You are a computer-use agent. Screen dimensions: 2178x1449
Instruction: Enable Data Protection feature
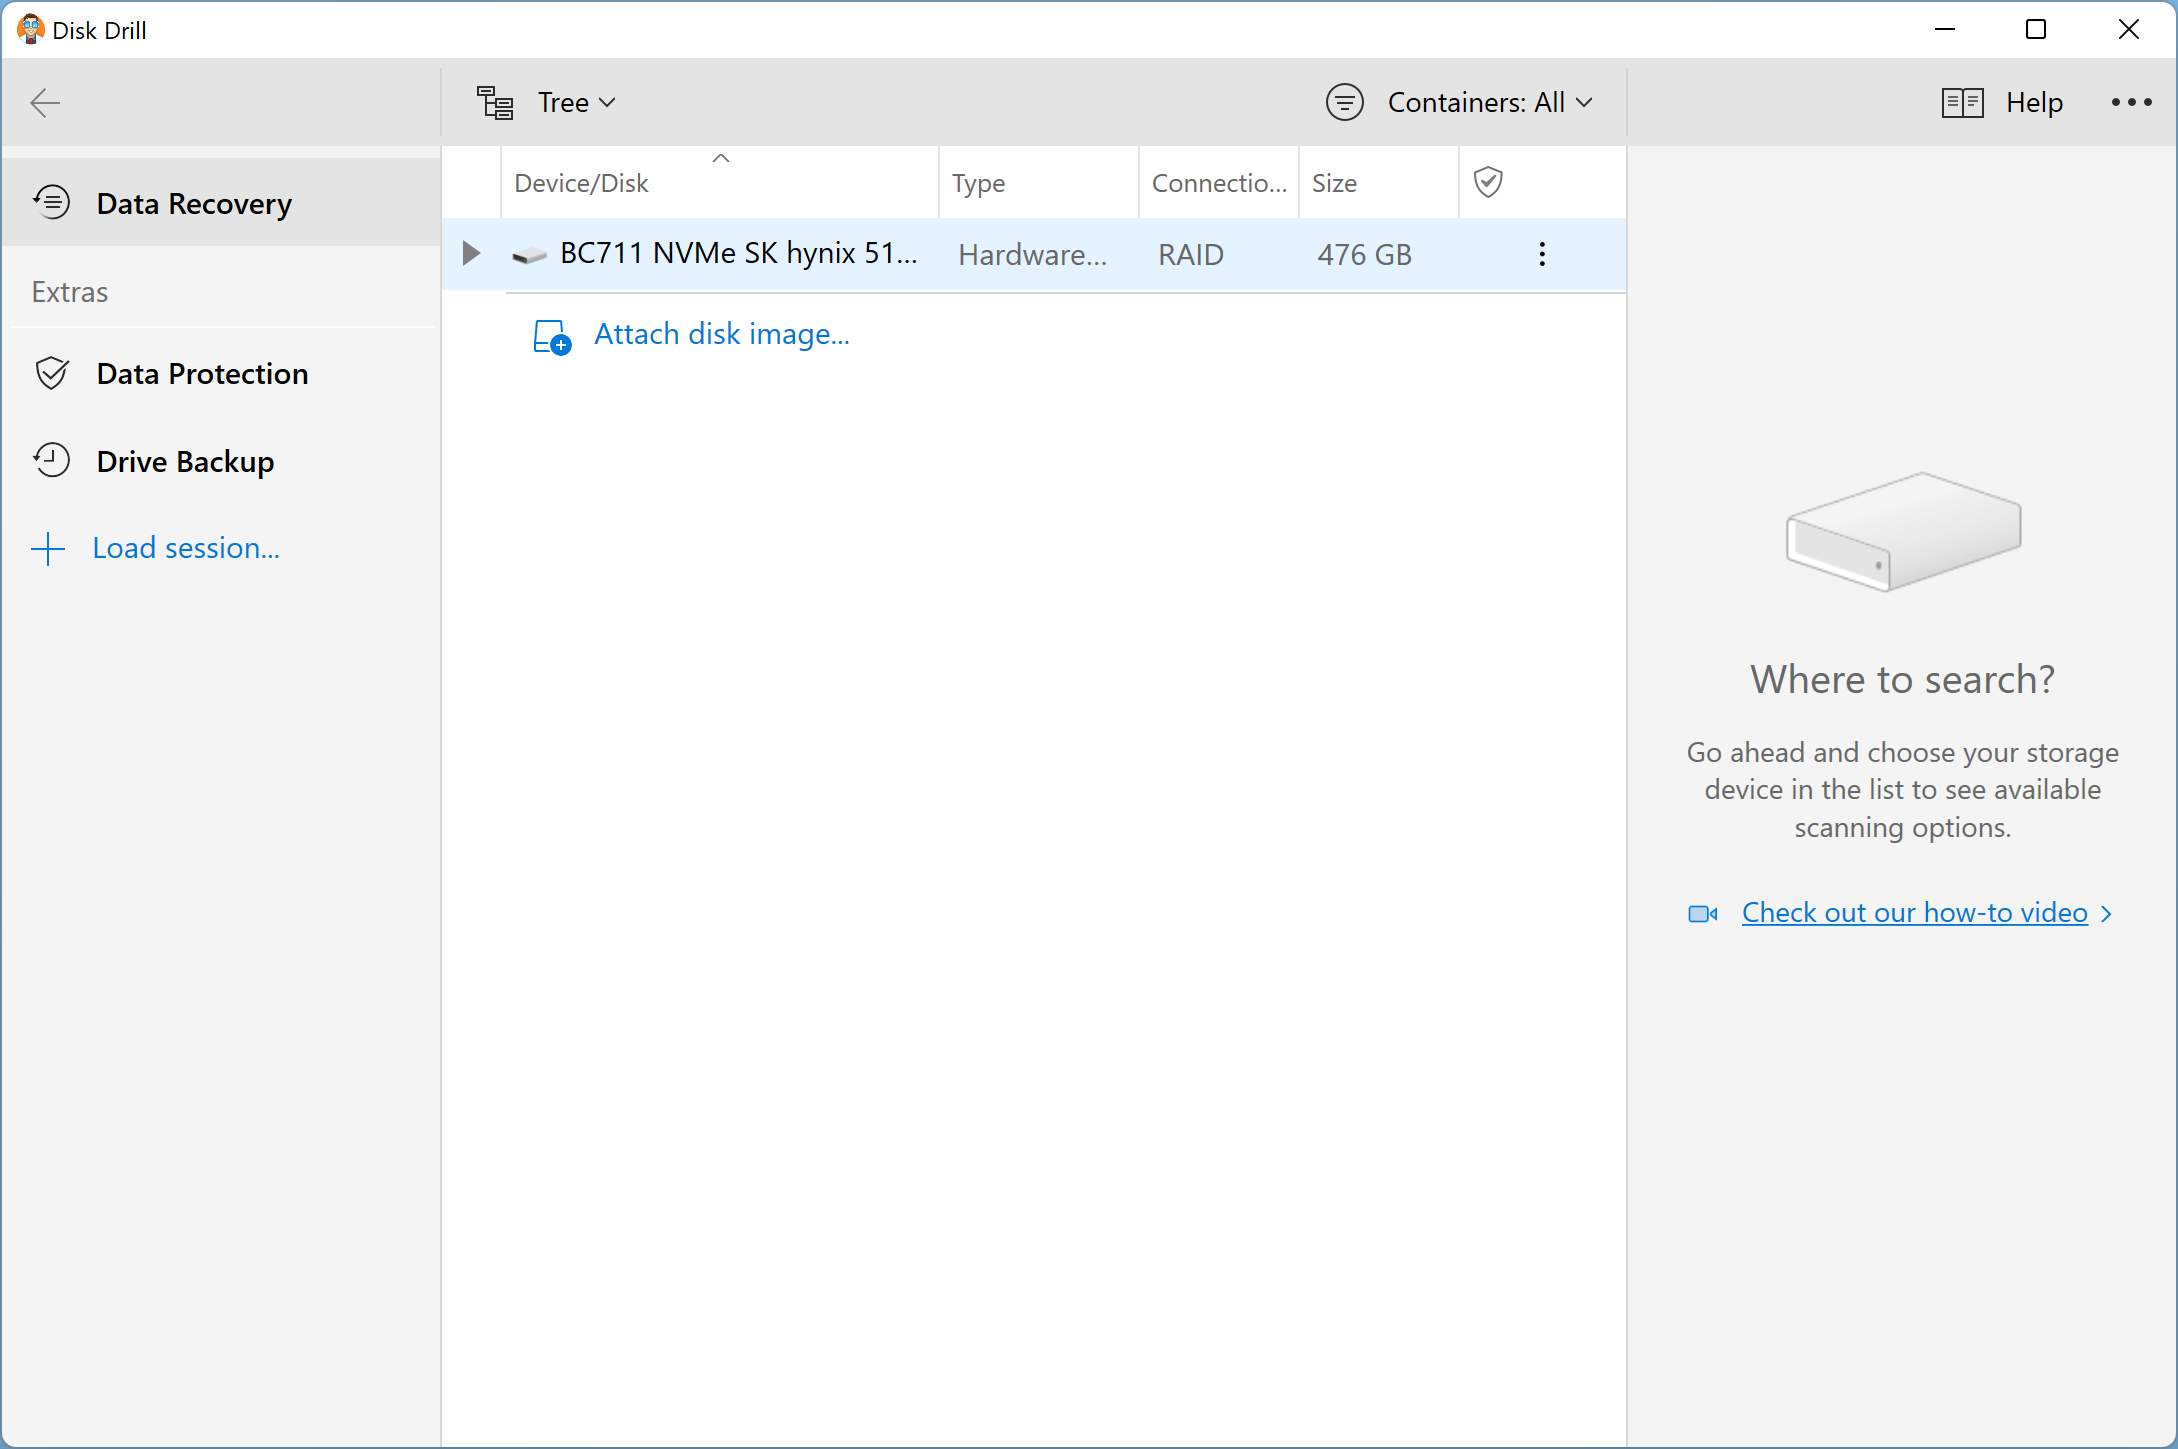202,374
